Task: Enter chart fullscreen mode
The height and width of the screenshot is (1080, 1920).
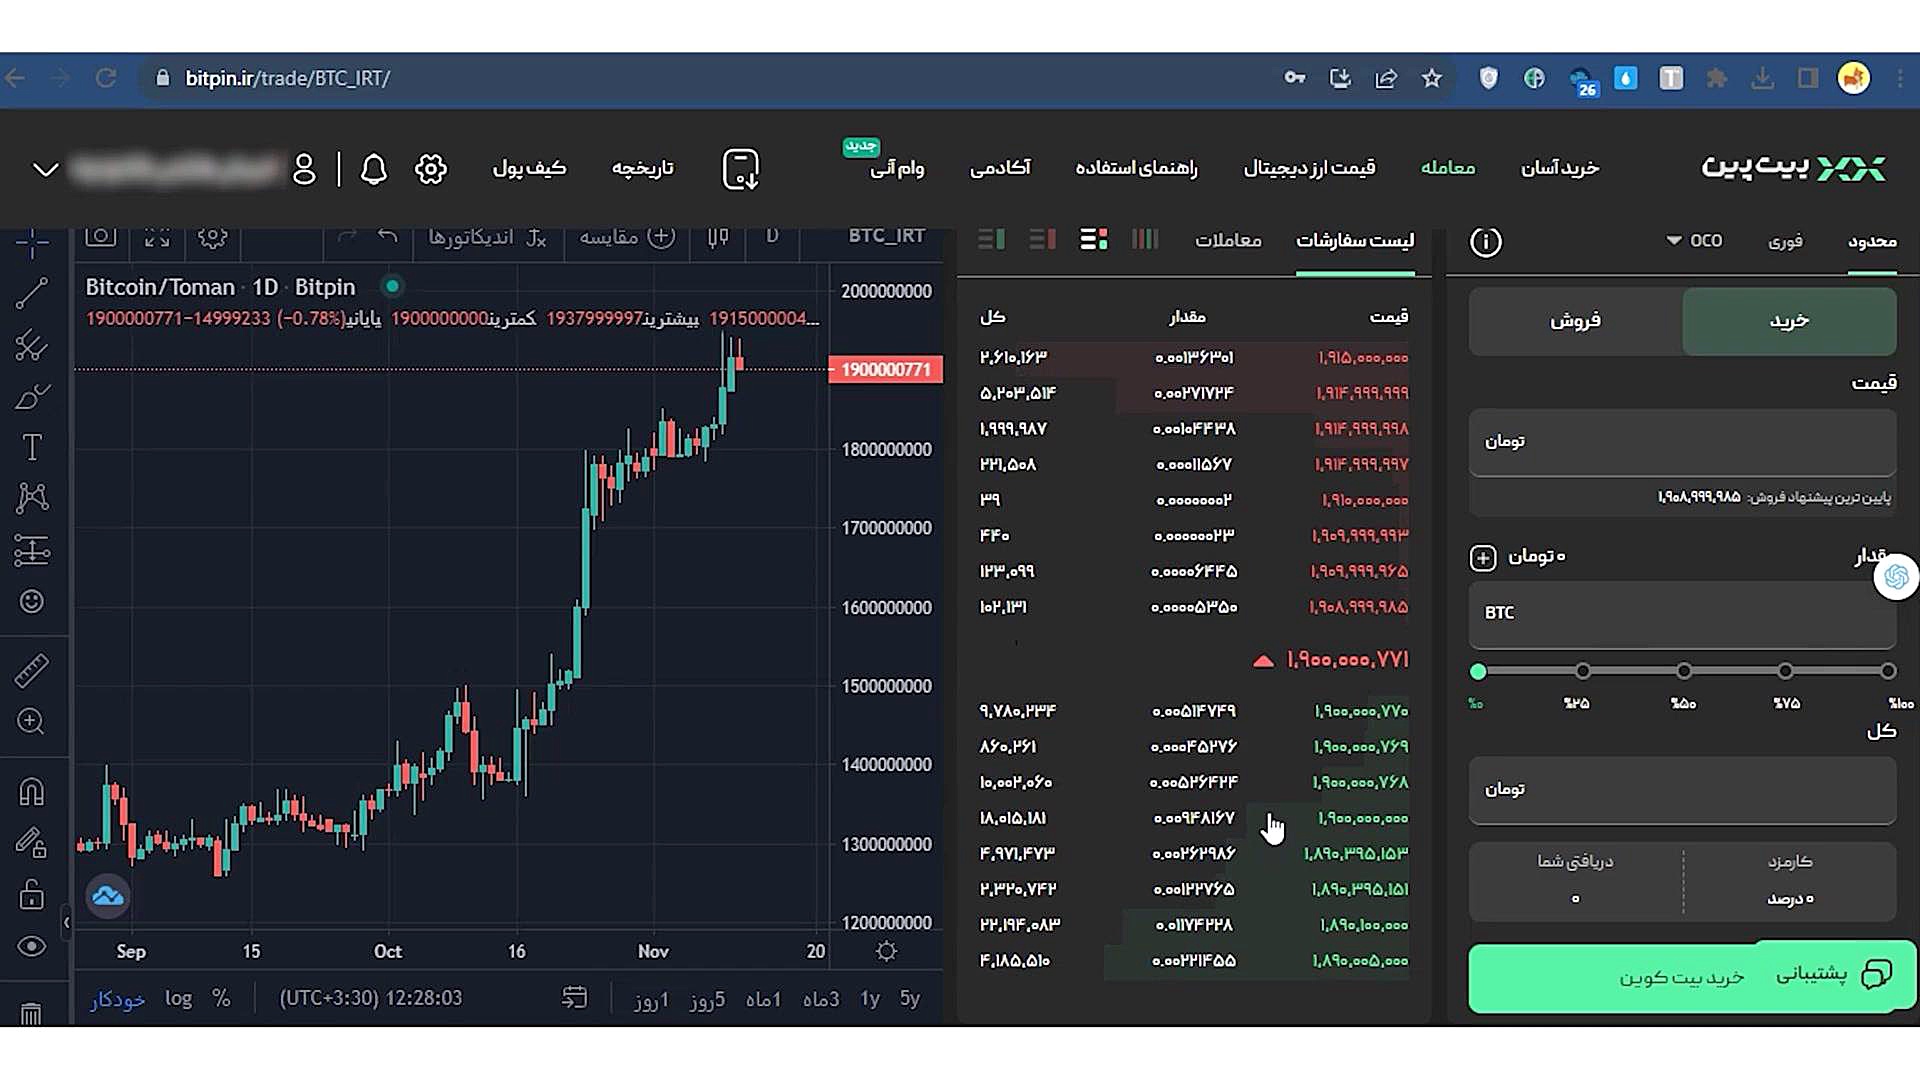Action: [x=157, y=238]
